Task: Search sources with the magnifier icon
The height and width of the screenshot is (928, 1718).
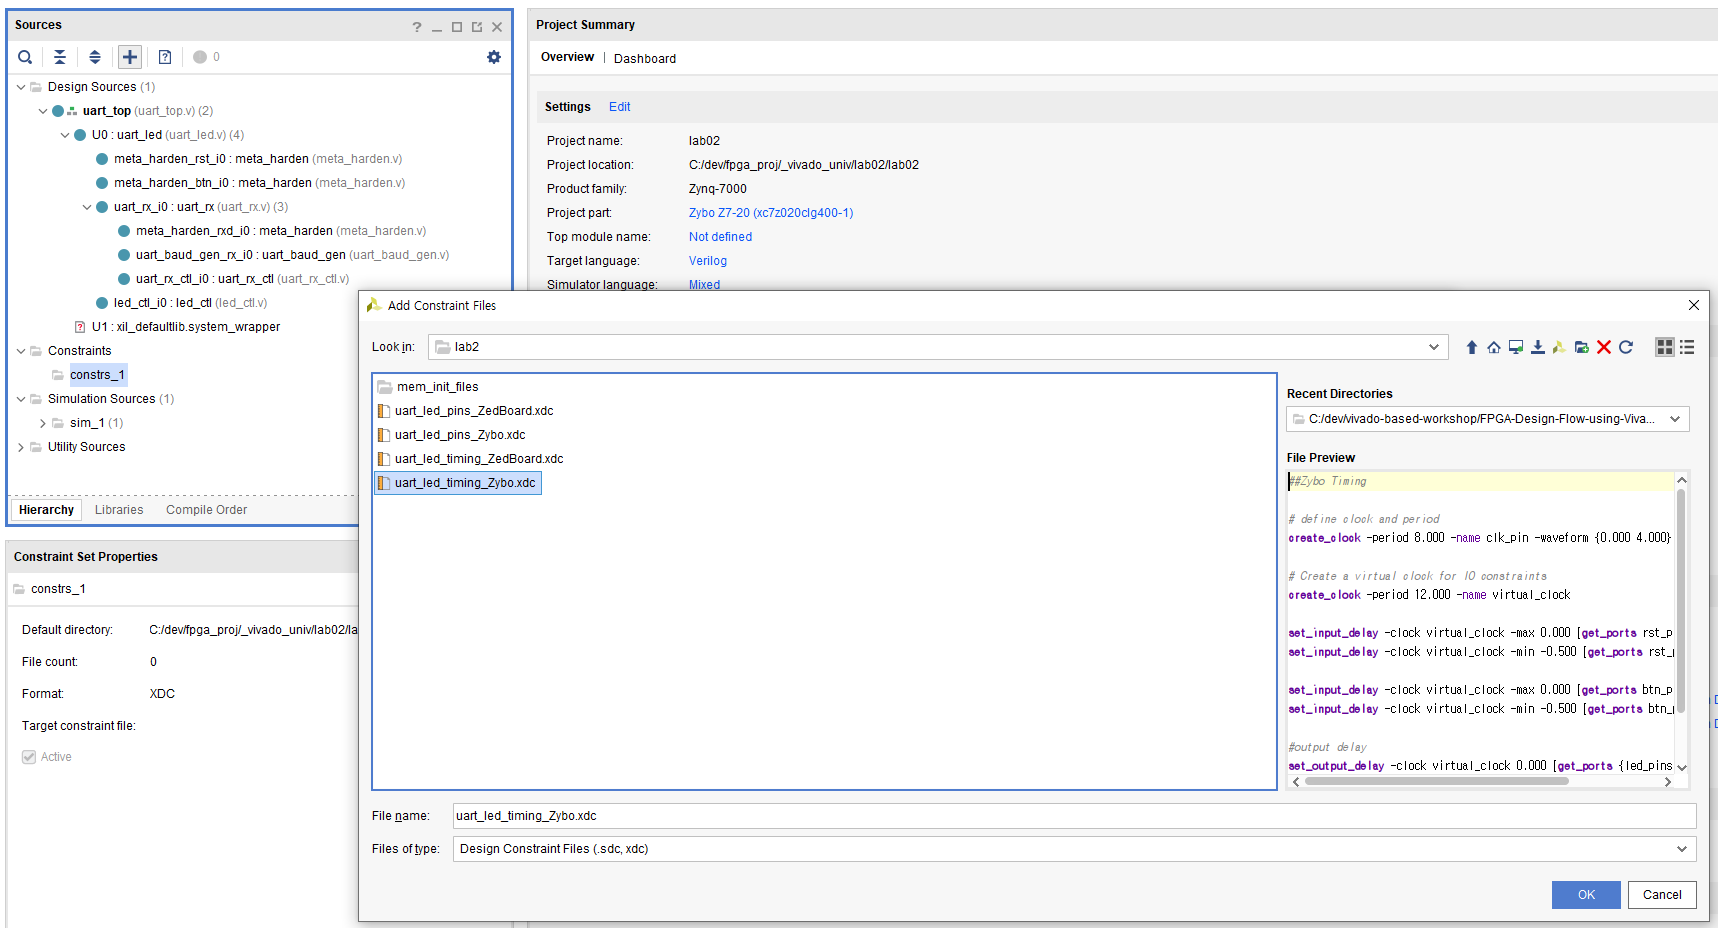Action: click(25, 57)
